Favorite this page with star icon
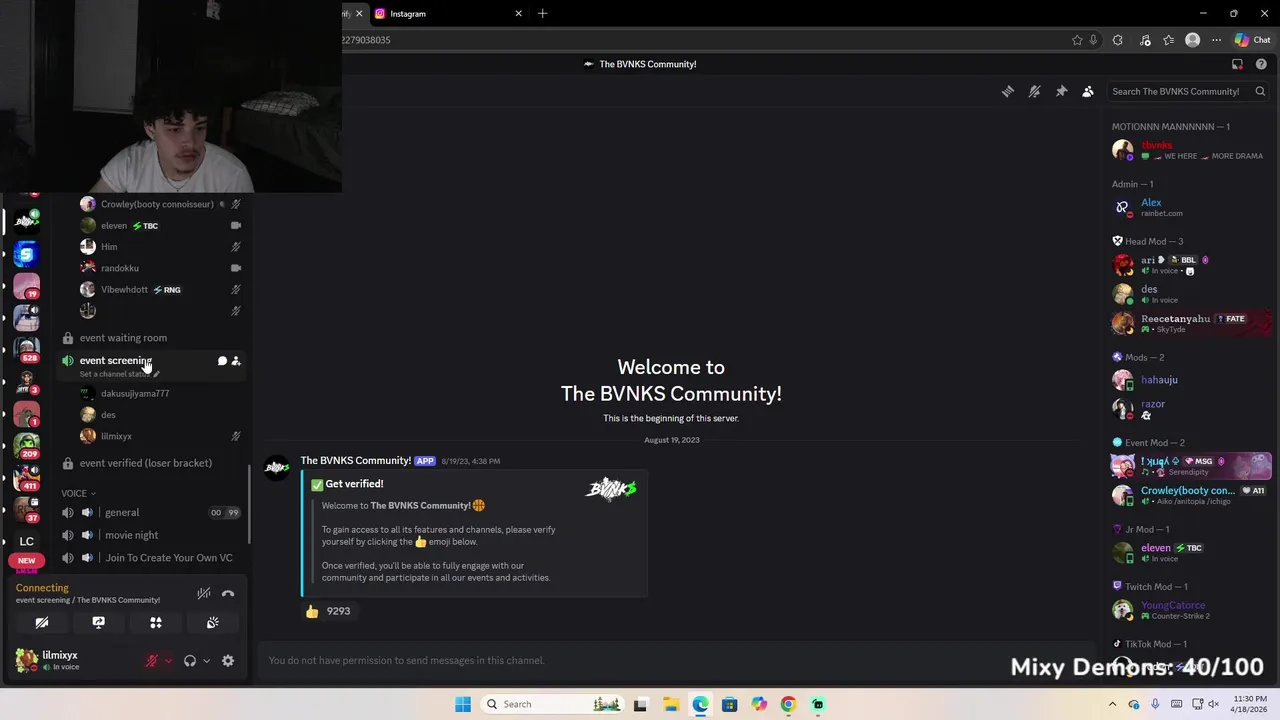Screen dimensions: 1280x720 (x=1077, y=40)
